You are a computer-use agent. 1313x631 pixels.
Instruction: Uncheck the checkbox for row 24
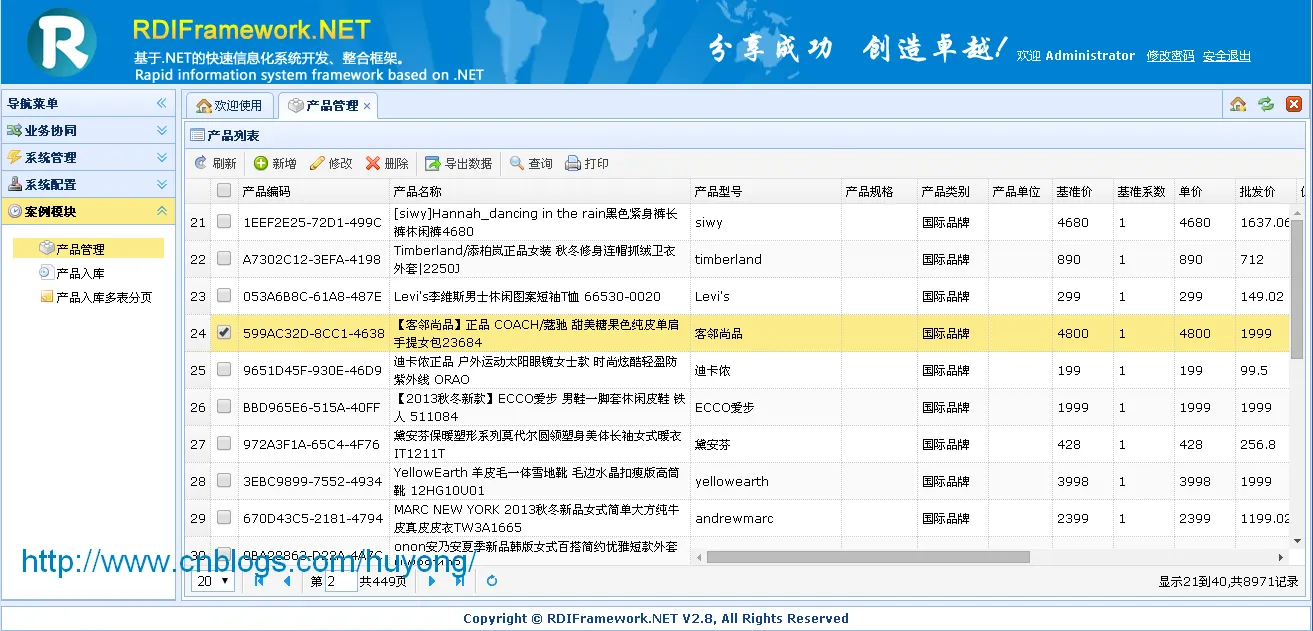(x=224, y=333)
